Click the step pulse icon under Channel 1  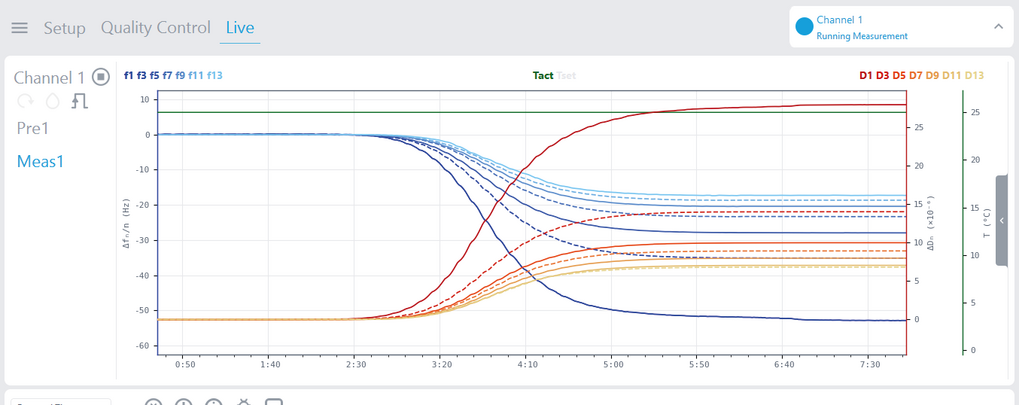click(79, 101)
